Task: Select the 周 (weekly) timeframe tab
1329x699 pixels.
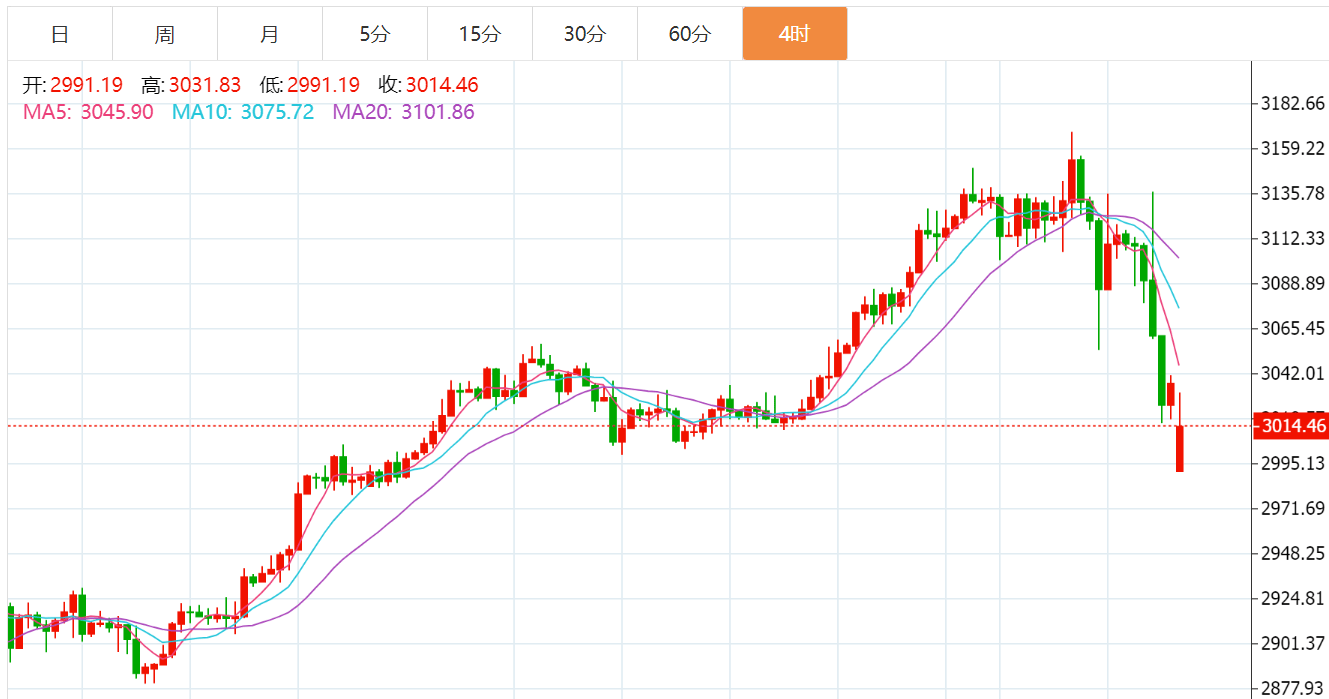Action: (165, 34)
